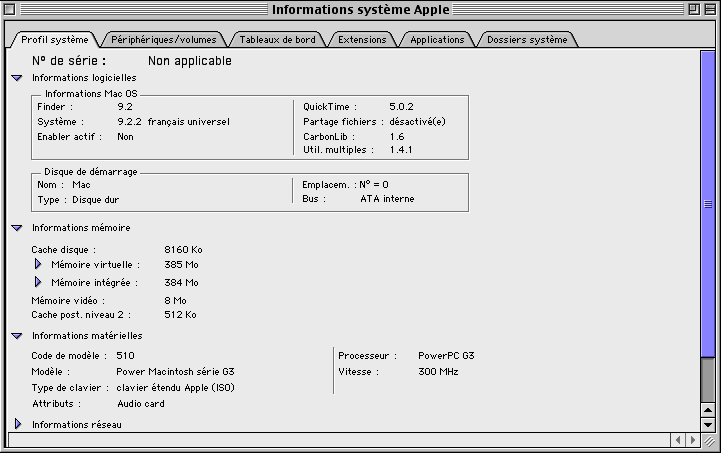721x453 pixels.
Task: Click the Cache disque '8160 Ko' value
Action: 183,250
